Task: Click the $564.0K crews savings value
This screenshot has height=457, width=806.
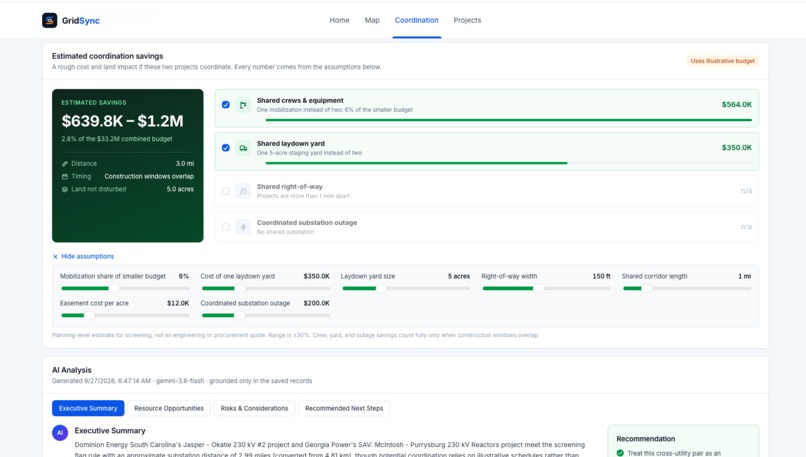Action: coord(737,104)
